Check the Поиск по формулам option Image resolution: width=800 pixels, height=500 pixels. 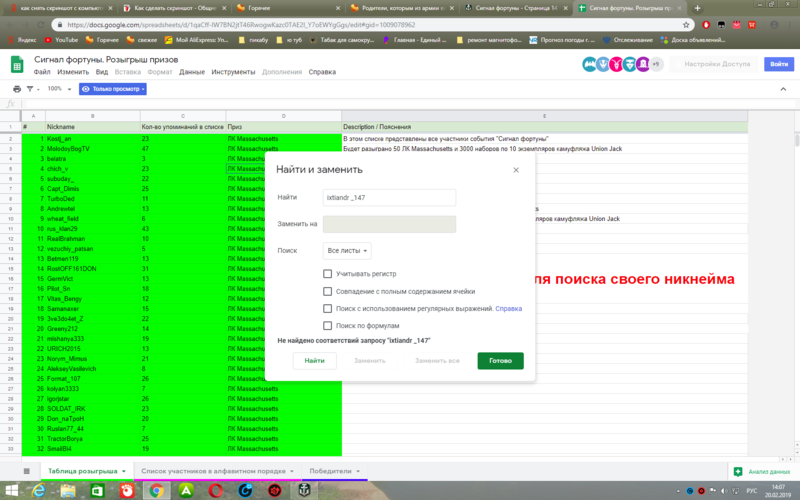[x=328, y=326]
